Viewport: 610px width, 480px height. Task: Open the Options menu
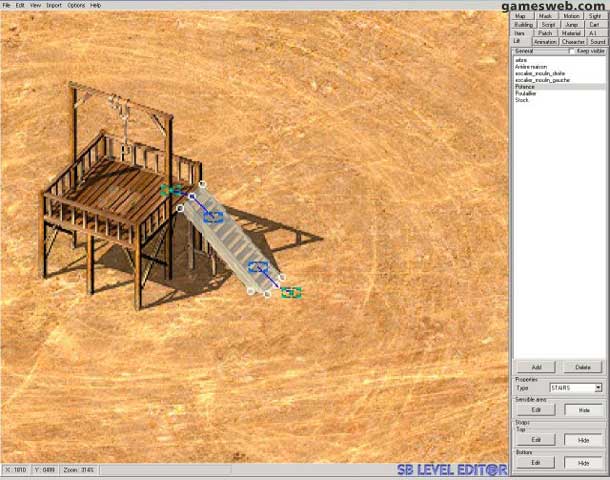tap(76, 5)
